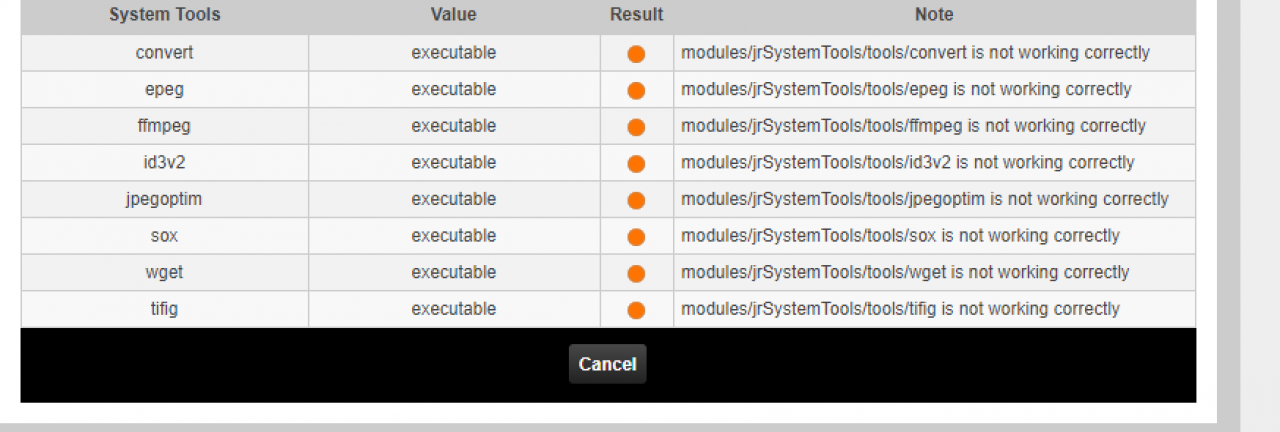This screenshot has width=1280, height=432.
Task: Select the convert tool name cell
Action: pos(164,53)
